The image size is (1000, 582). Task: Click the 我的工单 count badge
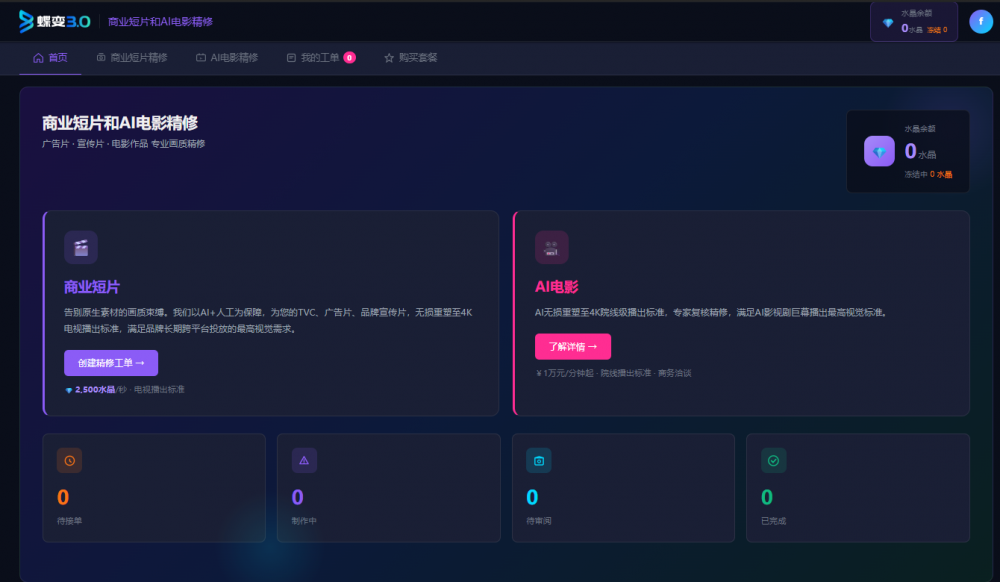click(349, 58)
